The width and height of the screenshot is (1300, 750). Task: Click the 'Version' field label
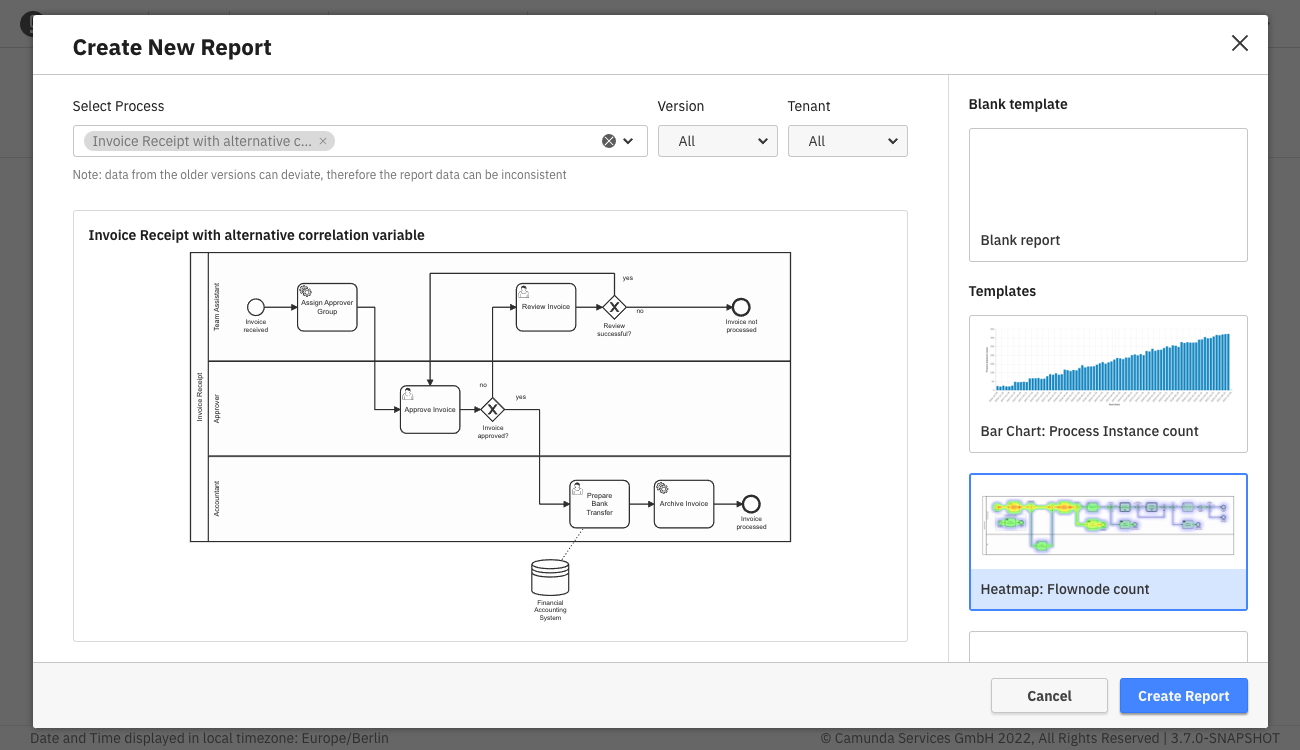681,106
